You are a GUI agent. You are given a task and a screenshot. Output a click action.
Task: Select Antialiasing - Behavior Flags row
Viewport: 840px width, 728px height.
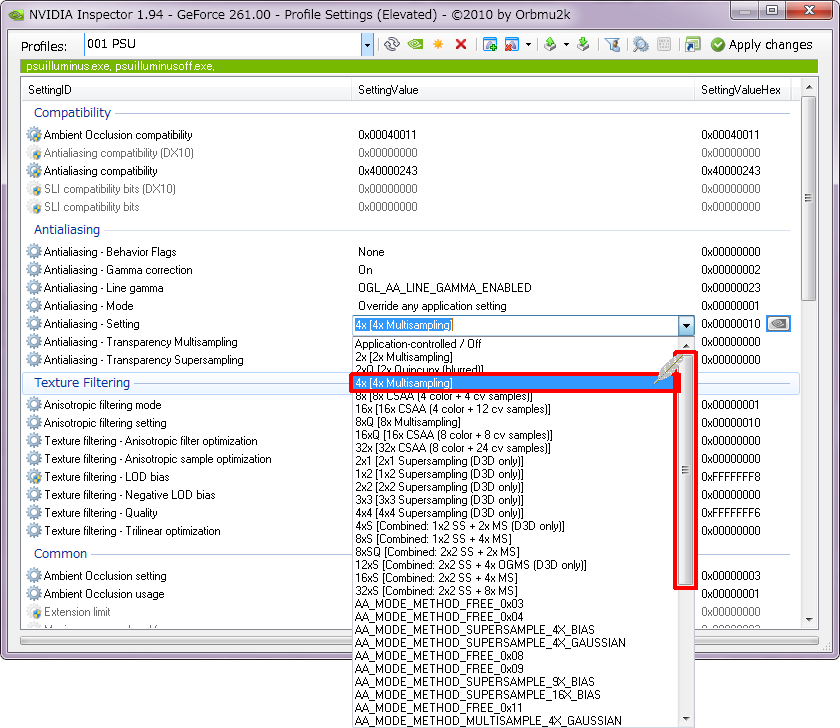[x=407, y=252]
